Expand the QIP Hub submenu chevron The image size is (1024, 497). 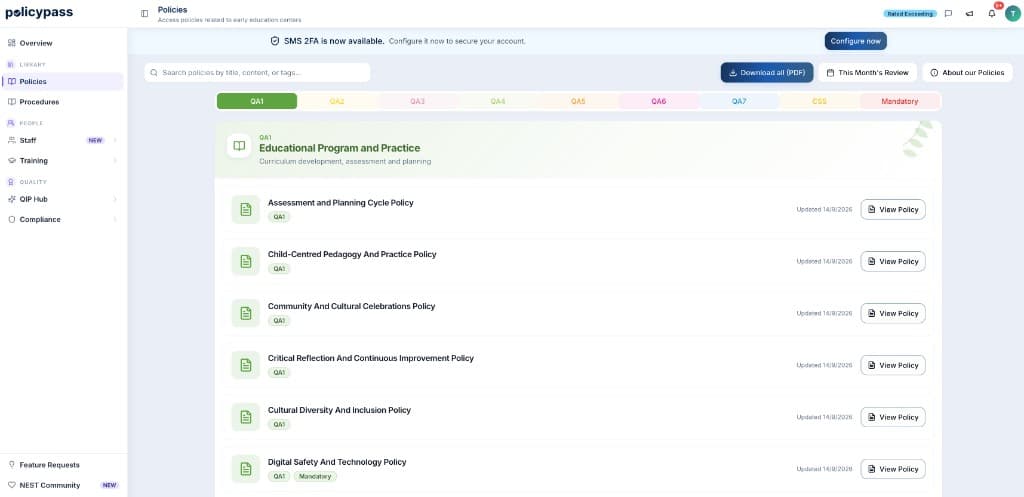click(x=115, y=199)
